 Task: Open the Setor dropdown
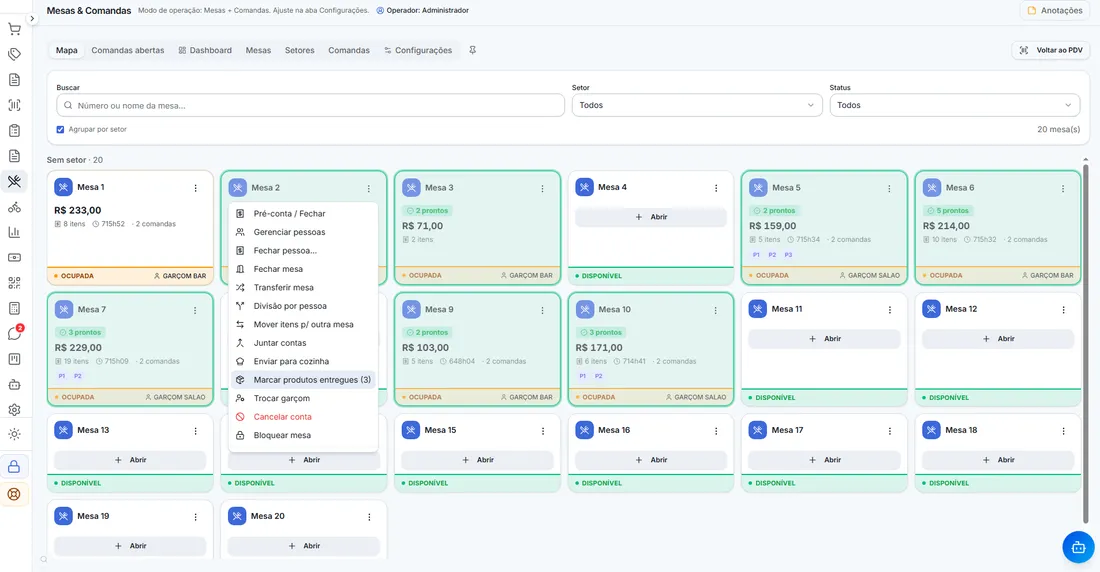[697, 105]
